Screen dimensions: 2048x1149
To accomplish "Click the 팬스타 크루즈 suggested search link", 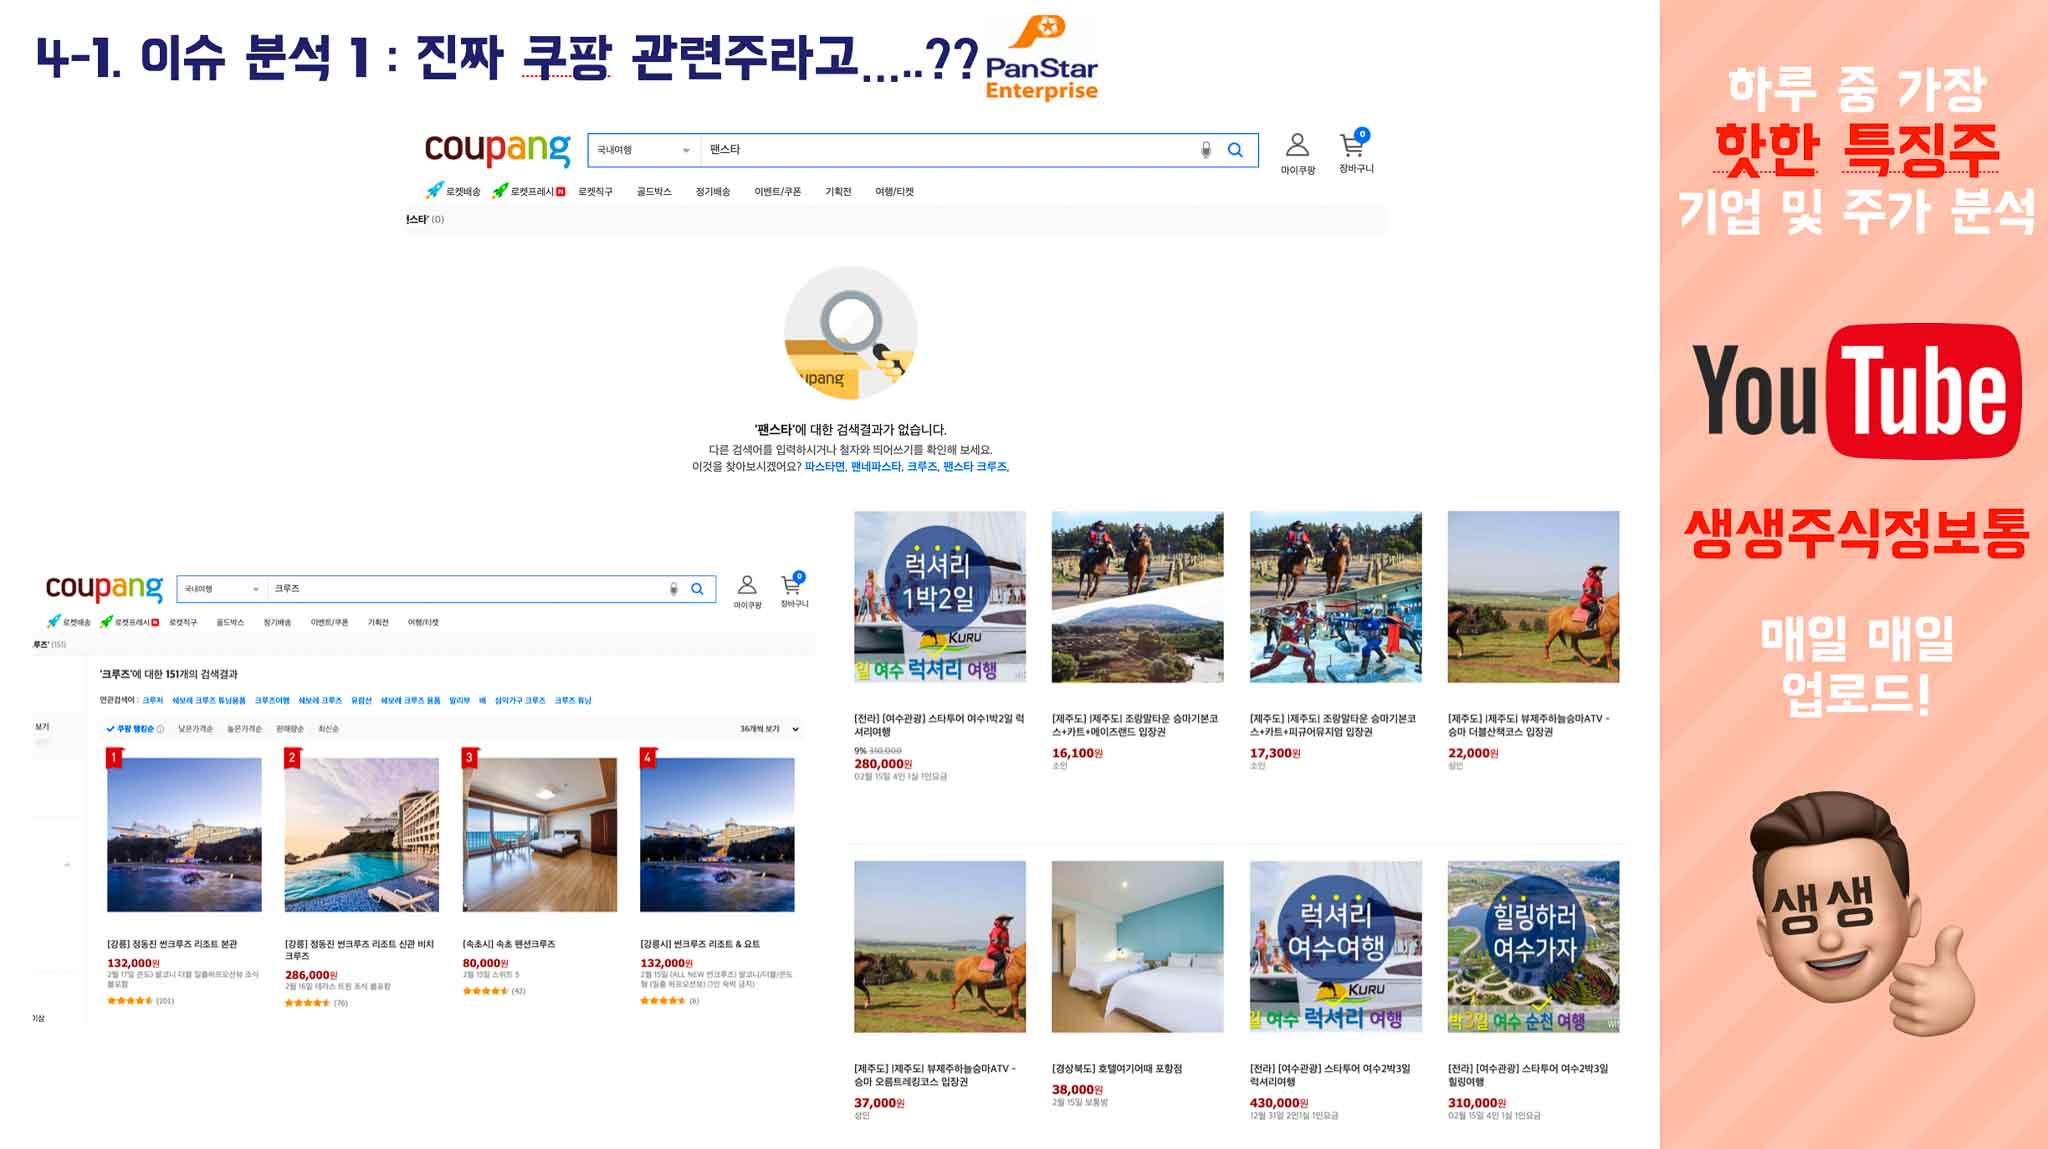I will tap(974, 467).
